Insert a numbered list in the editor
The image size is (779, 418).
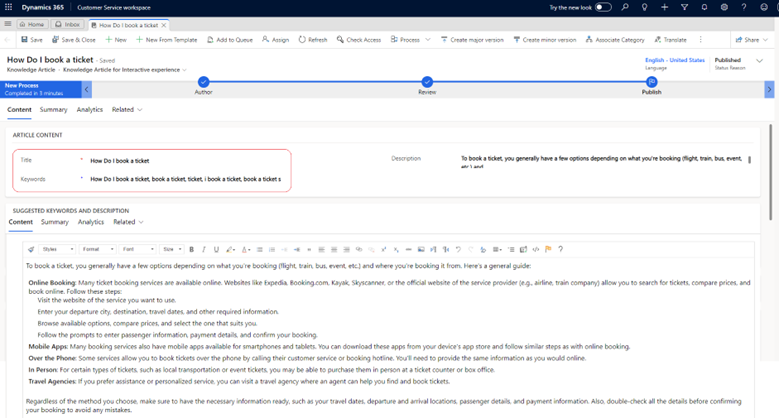point(272,250)
